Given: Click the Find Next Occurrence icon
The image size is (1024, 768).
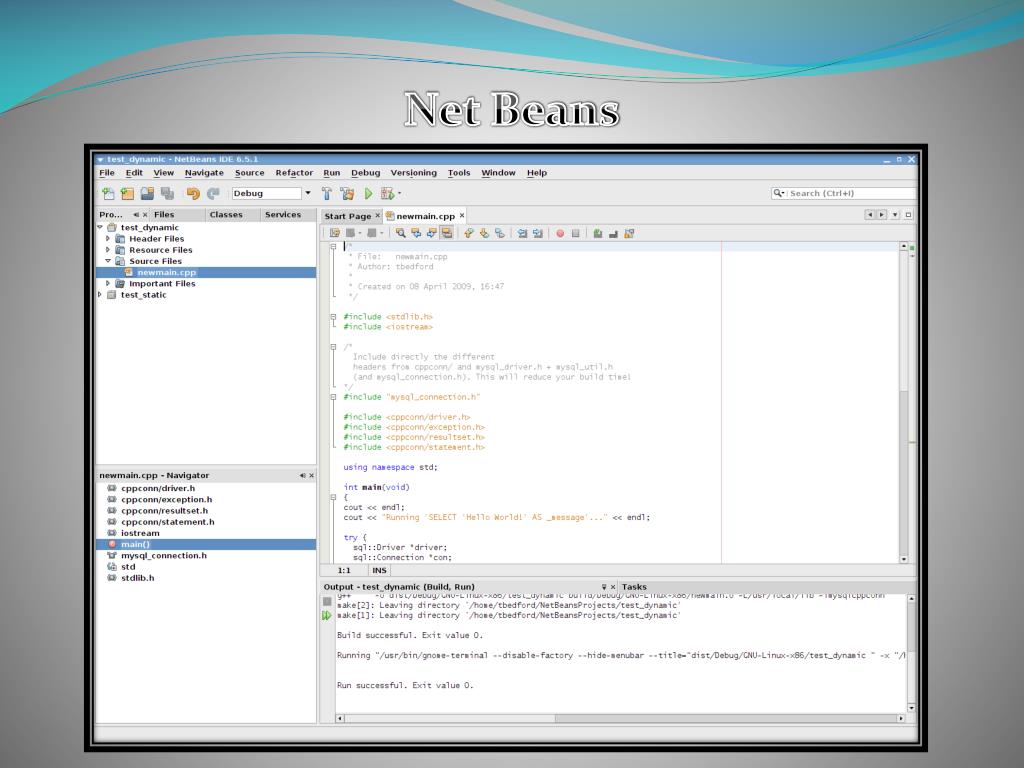Looking at the screenshot, I should (432, 233).
